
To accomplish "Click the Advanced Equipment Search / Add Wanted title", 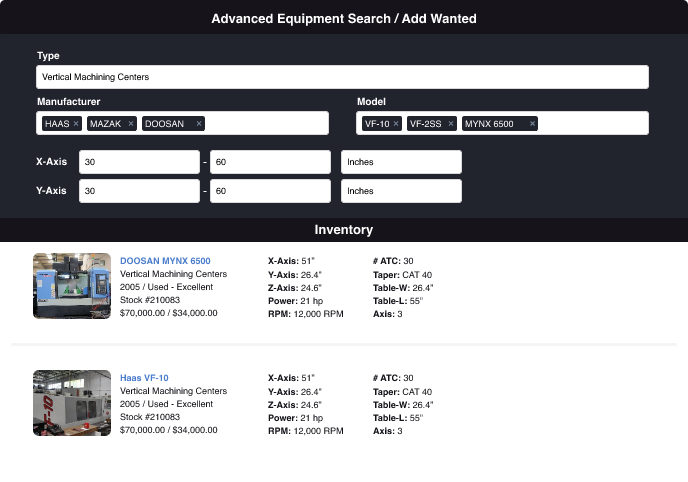I will coord(344,18).
